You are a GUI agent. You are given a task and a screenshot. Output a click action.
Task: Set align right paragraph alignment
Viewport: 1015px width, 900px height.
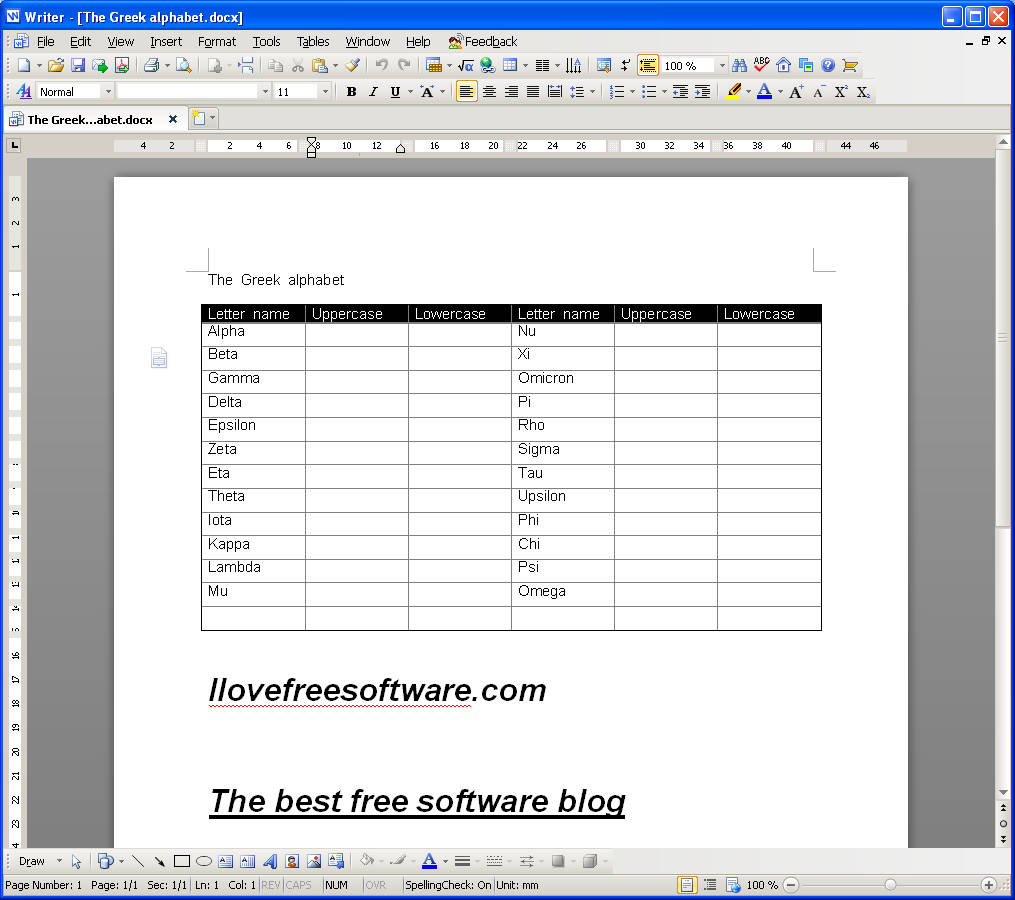pyautogui.click(x=511, y=92)
